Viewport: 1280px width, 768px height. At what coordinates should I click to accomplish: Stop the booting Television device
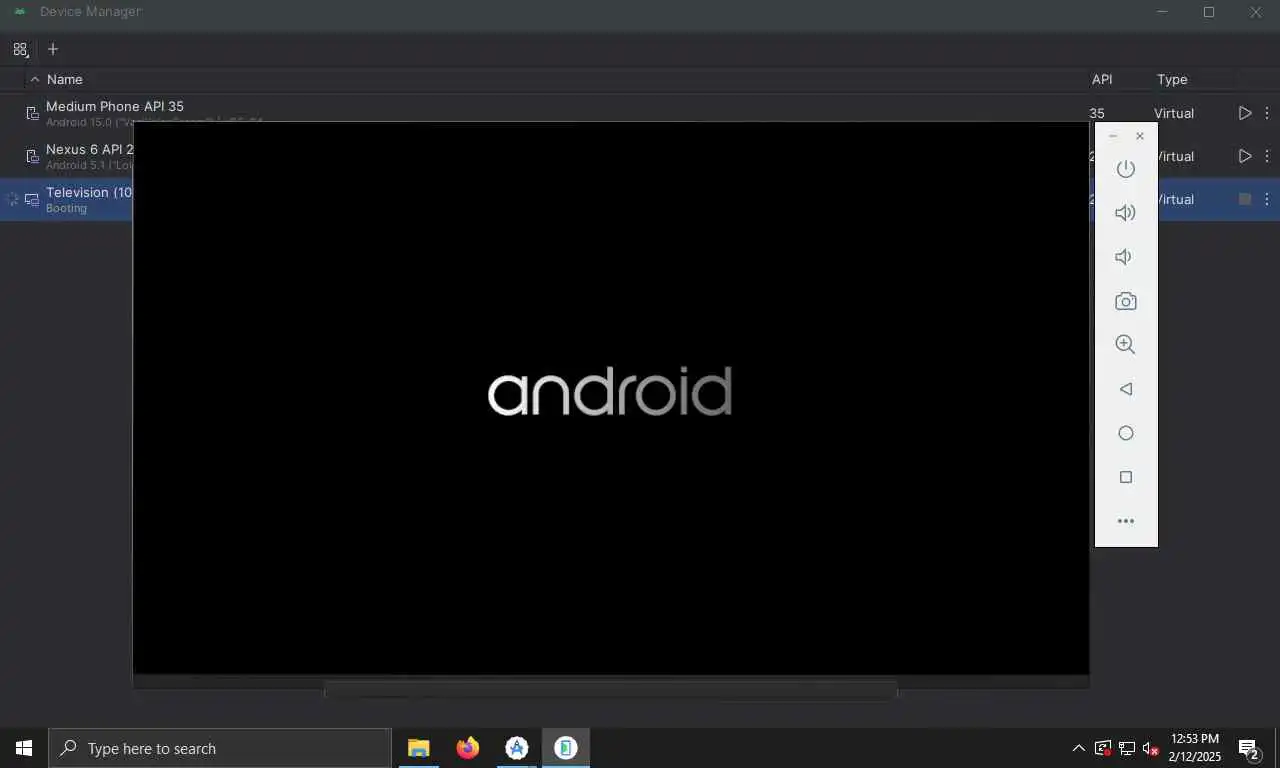pos(1245,199)
